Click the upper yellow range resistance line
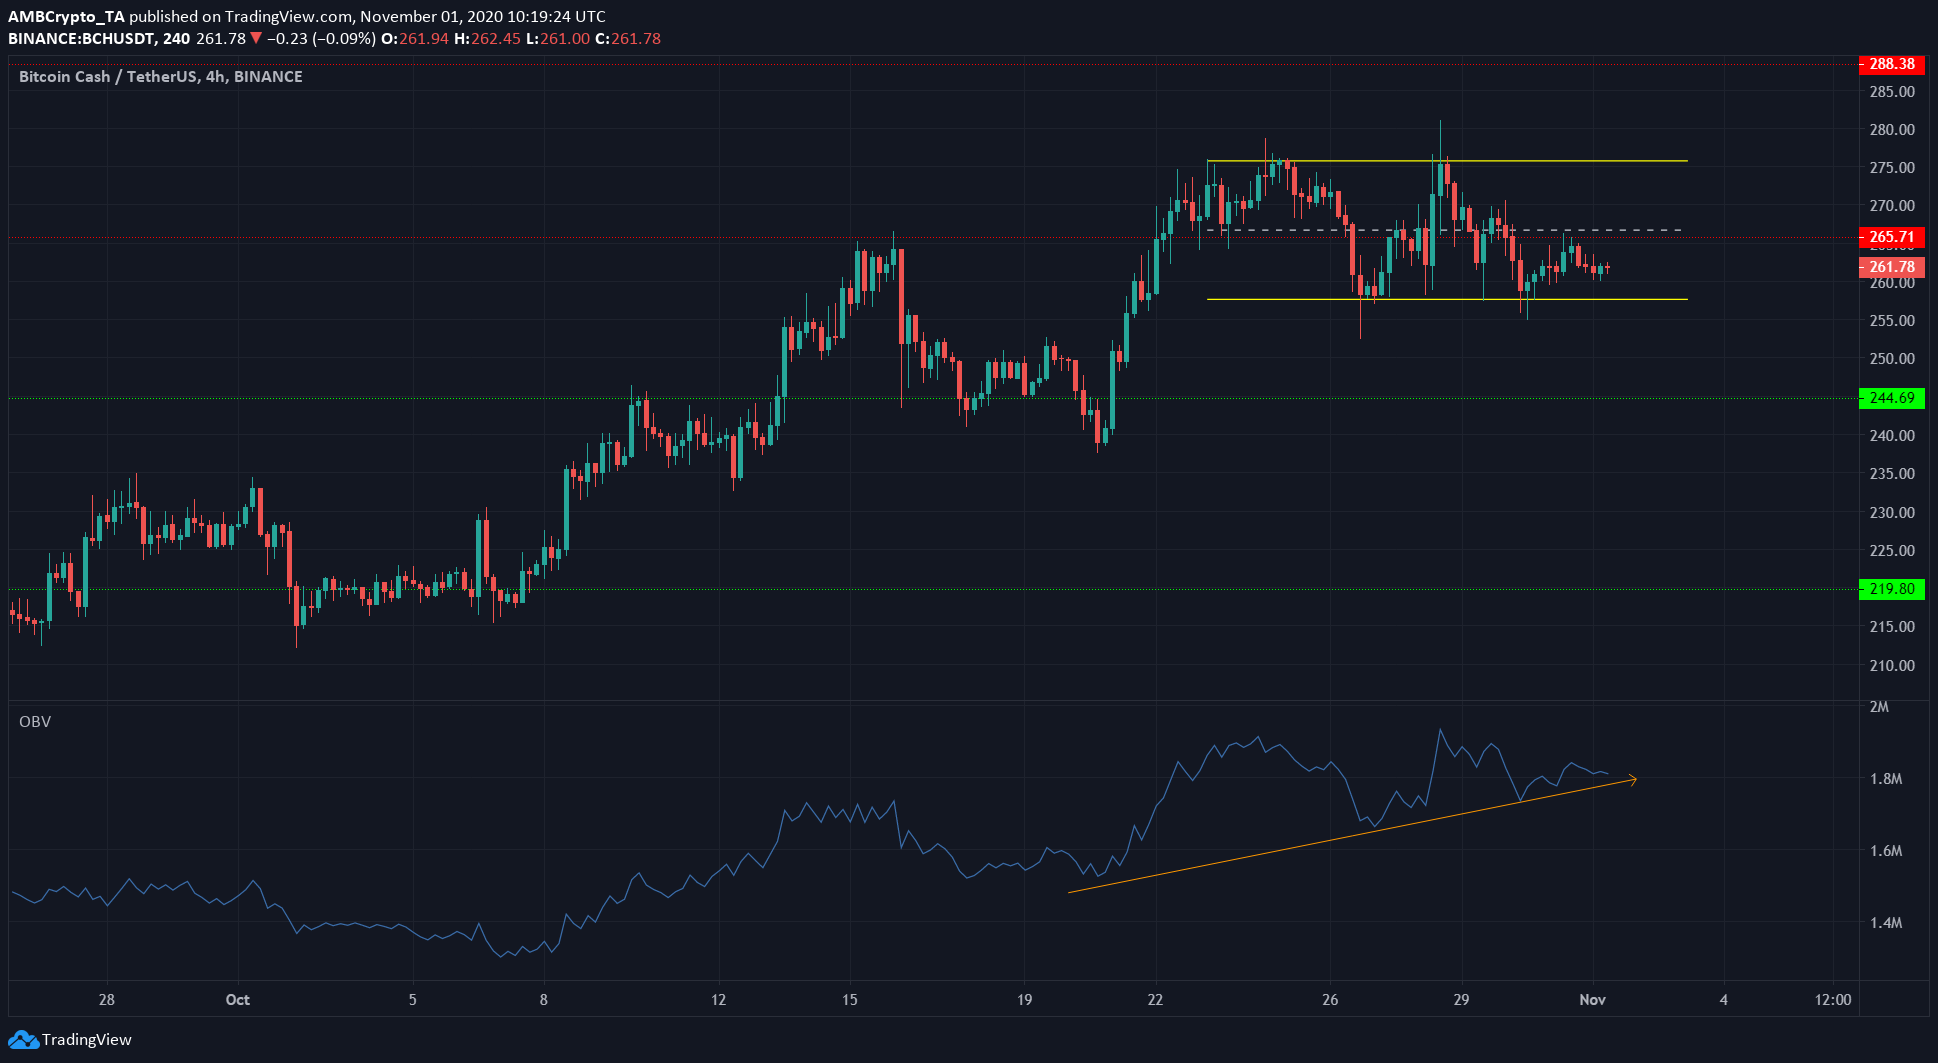1938x1063 pixels. [x=1447, y=161]
